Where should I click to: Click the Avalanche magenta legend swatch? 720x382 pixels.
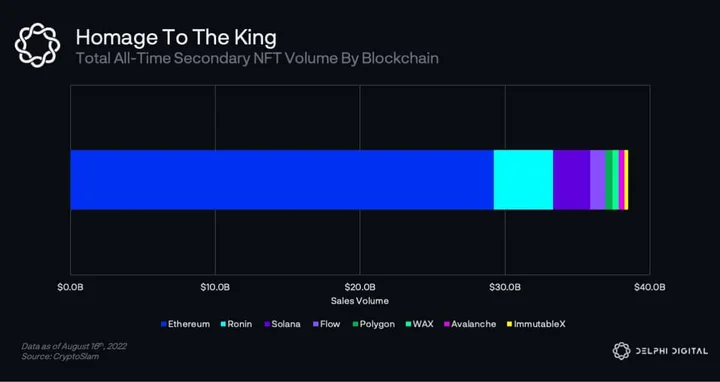[x=447, y=325]
